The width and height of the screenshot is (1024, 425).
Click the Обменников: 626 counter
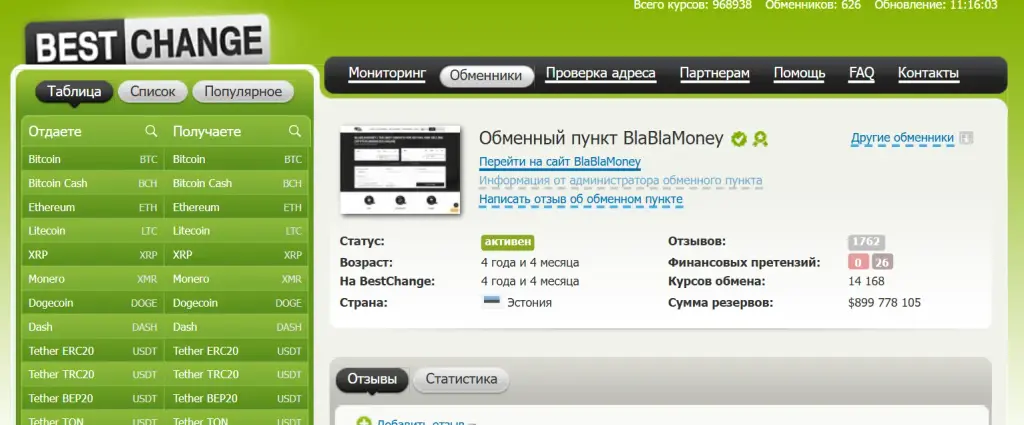tap(813, 5)
